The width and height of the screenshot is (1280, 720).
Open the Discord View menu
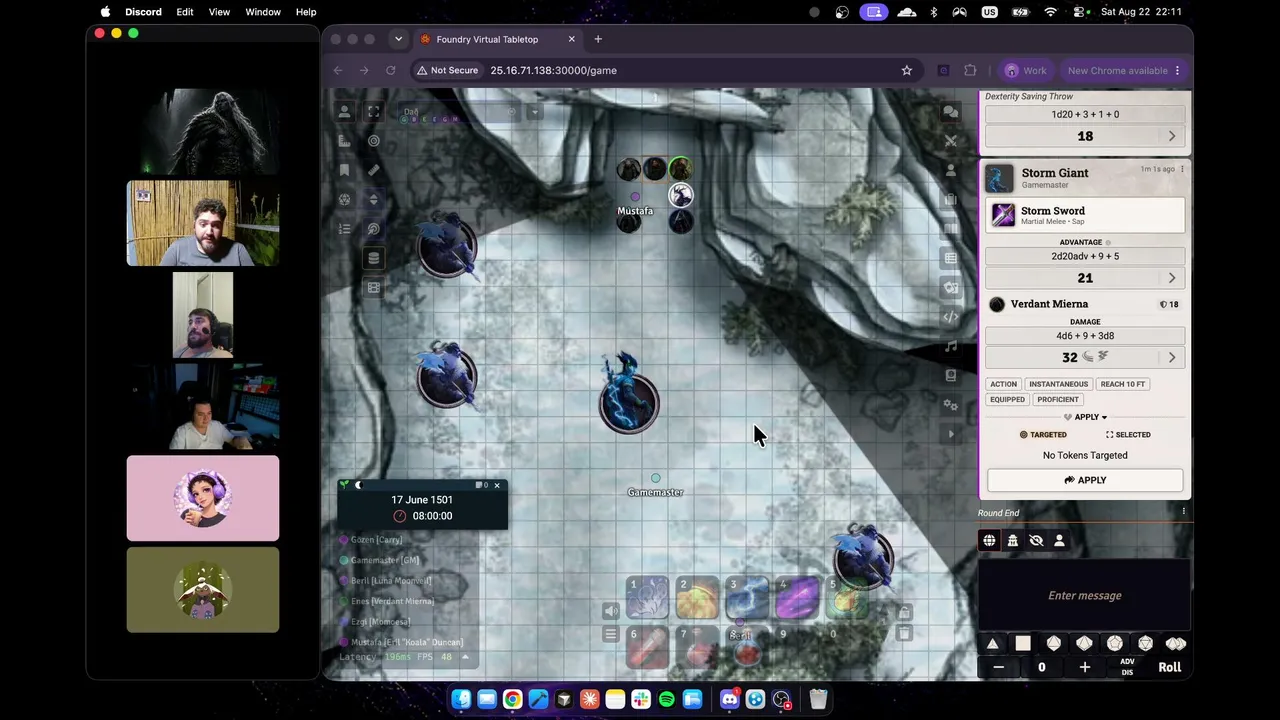click(x=219, y=12)
